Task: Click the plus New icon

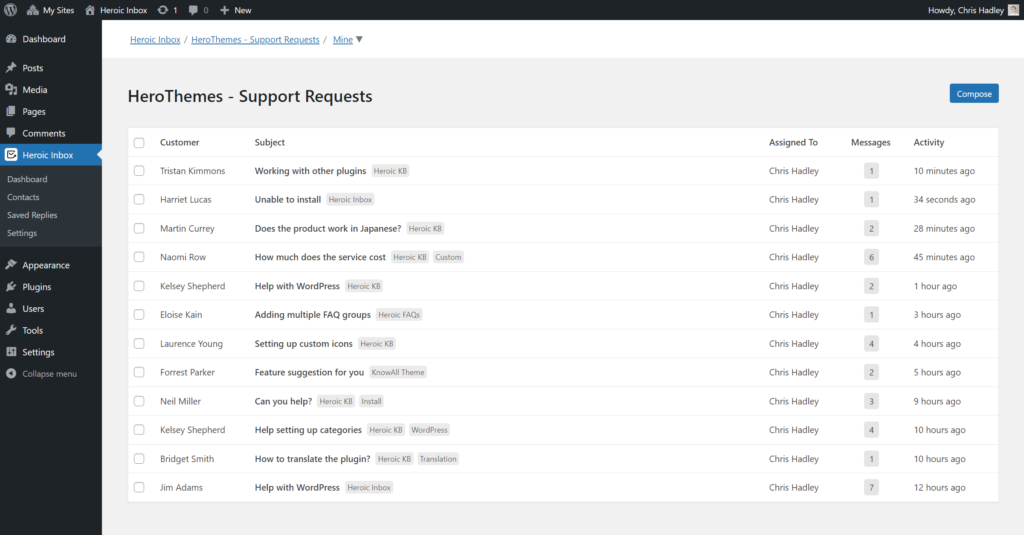Action: tap(224, 10)
